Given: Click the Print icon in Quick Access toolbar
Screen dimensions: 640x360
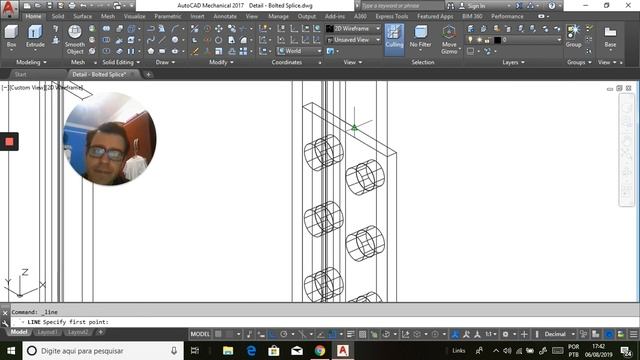Looking at the screenshot, I should [72, 6].
